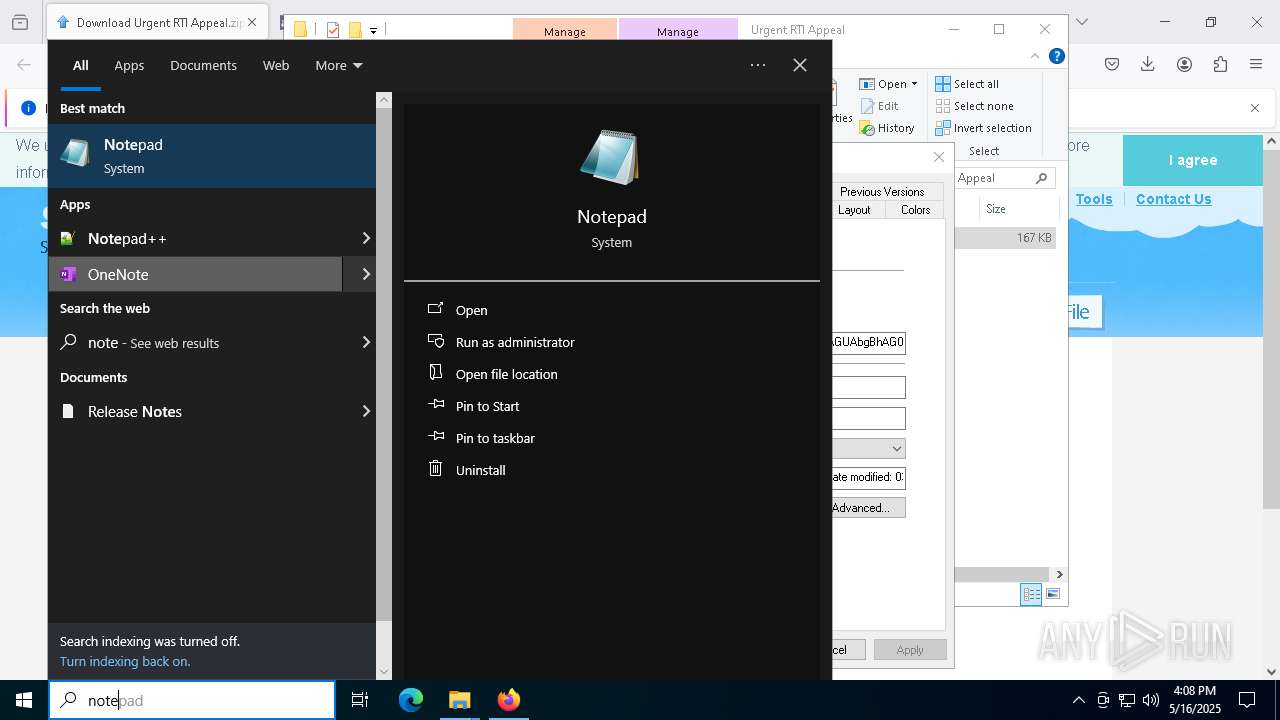This screenshot has width=1280, height=720.
Task: Switch to the Web search tab
Action: [x=276, y=65]
